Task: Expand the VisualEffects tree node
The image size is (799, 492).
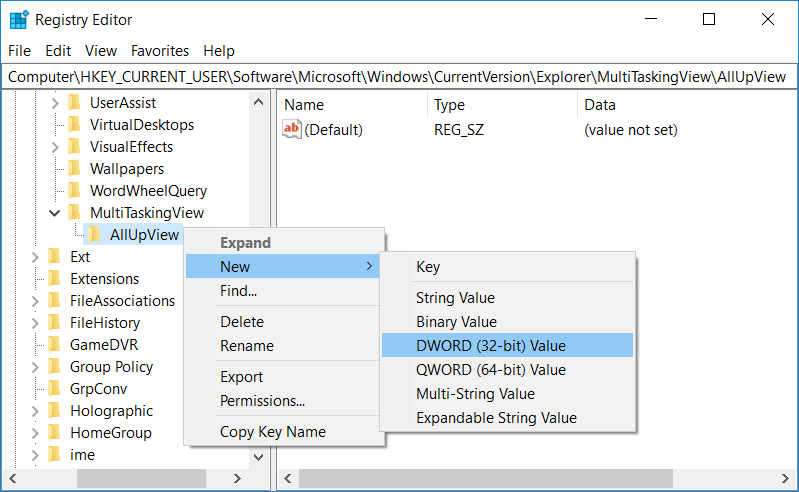Action: [x=54, y=147]
